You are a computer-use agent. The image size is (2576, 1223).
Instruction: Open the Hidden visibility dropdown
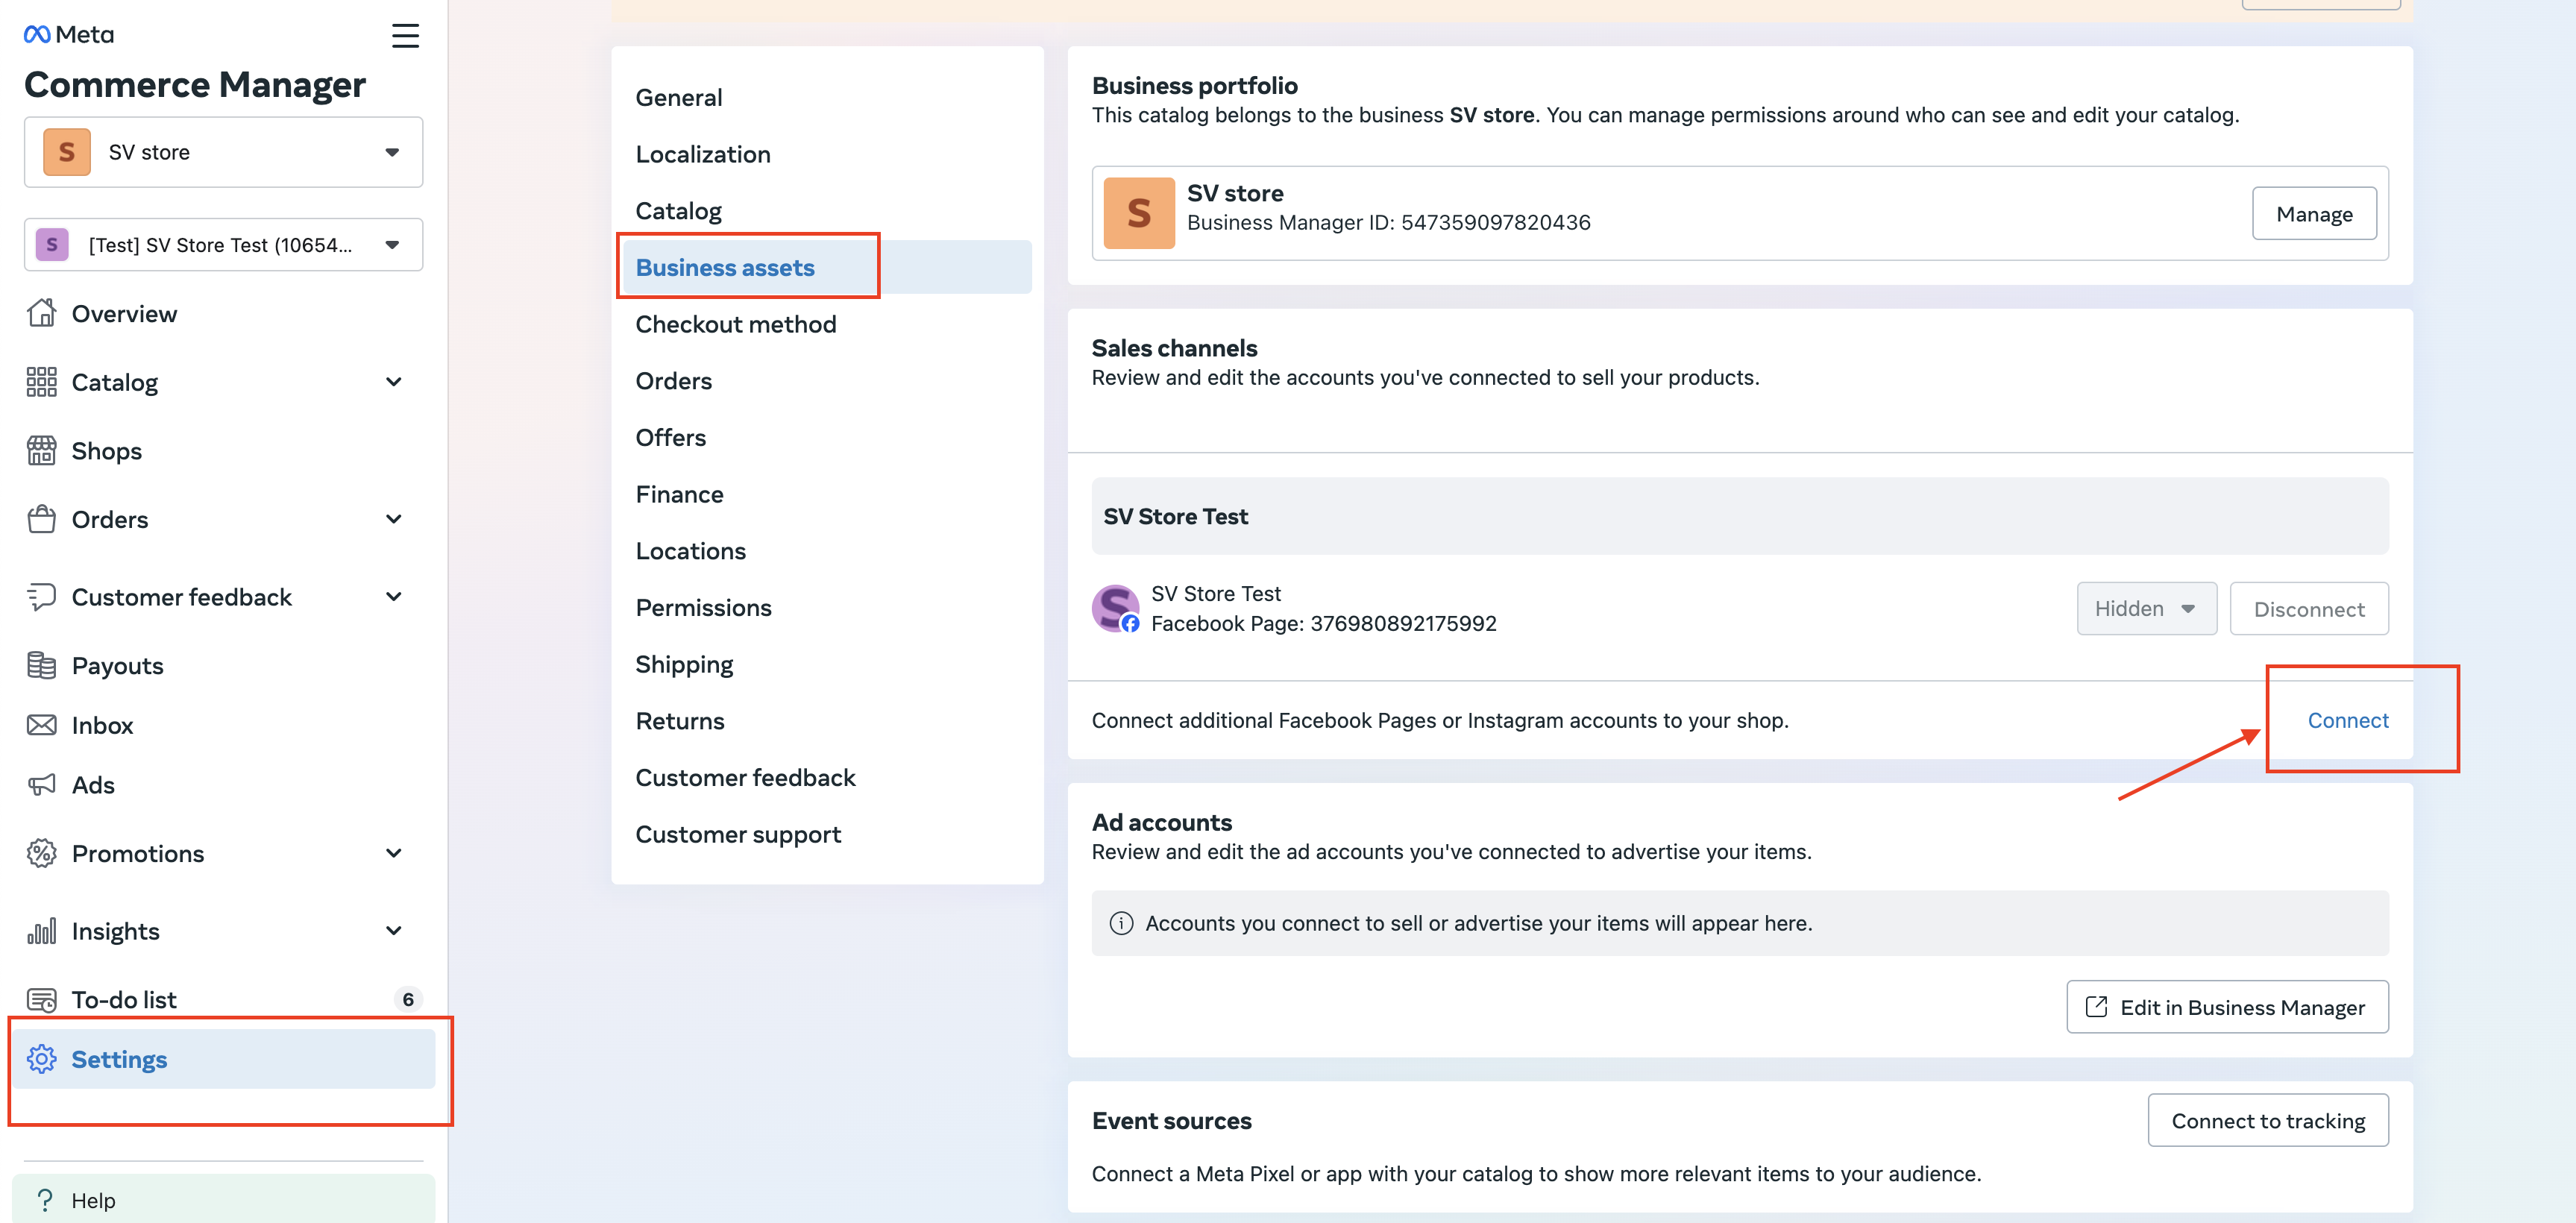[x=2146, y=609]
